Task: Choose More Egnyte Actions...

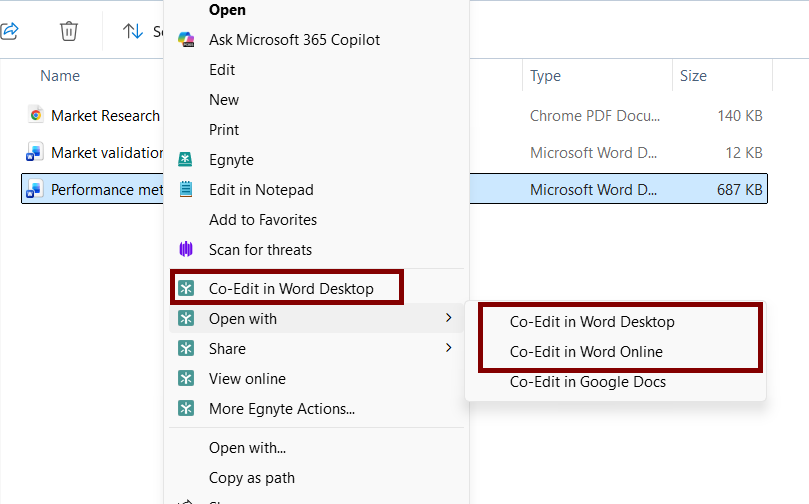Action: coord(282,409)
